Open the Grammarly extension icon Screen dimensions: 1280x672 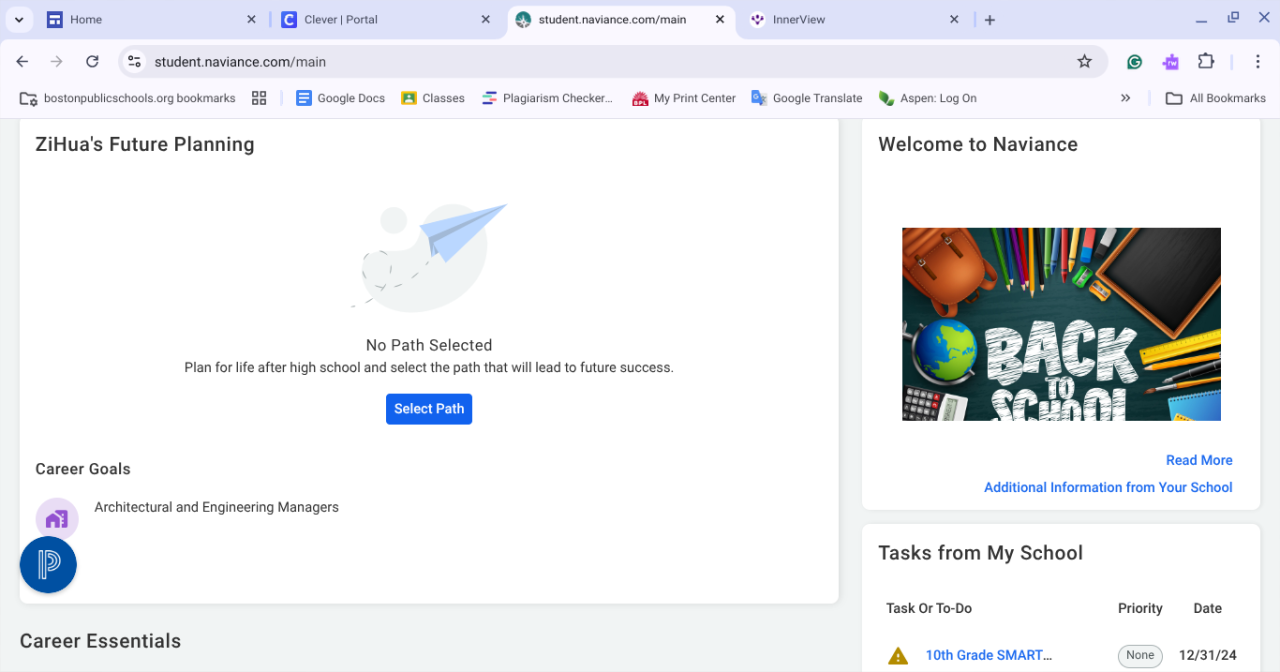tap(1134, 62)
